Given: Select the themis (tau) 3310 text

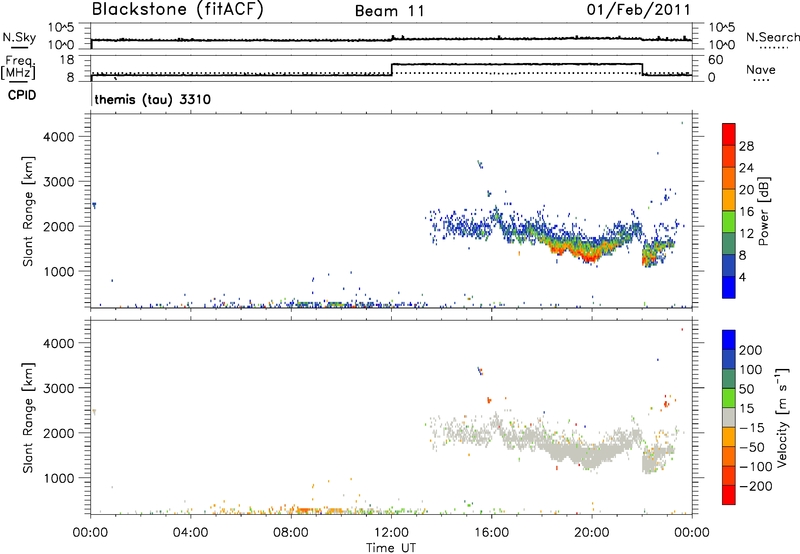Looking at the screenshot, I should [x=153, y=99].
